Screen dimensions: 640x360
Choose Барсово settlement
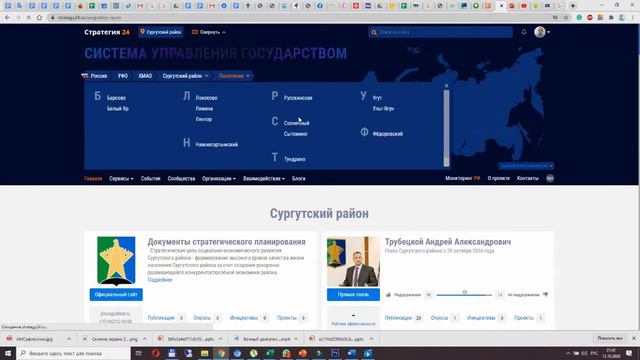[x=116, y=98]
